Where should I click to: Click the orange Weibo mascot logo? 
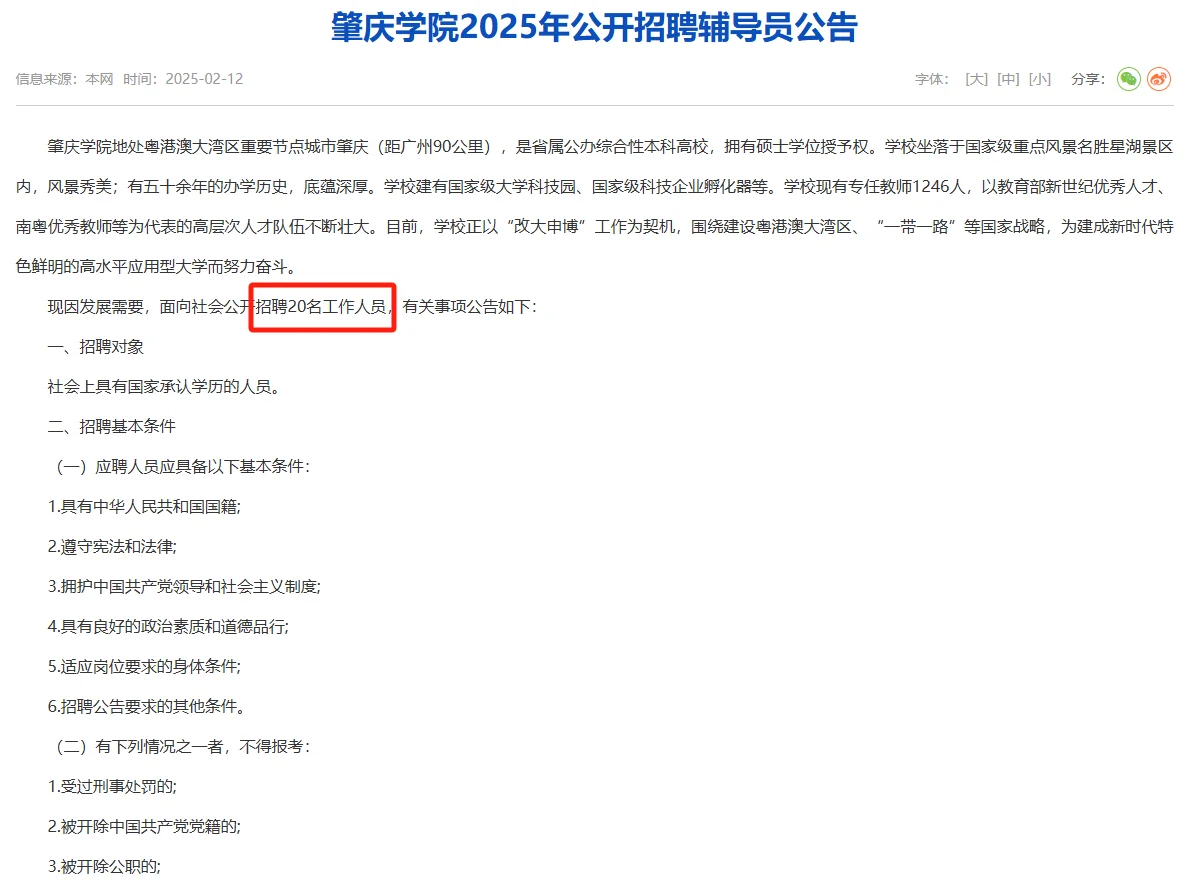(1158, 79)
